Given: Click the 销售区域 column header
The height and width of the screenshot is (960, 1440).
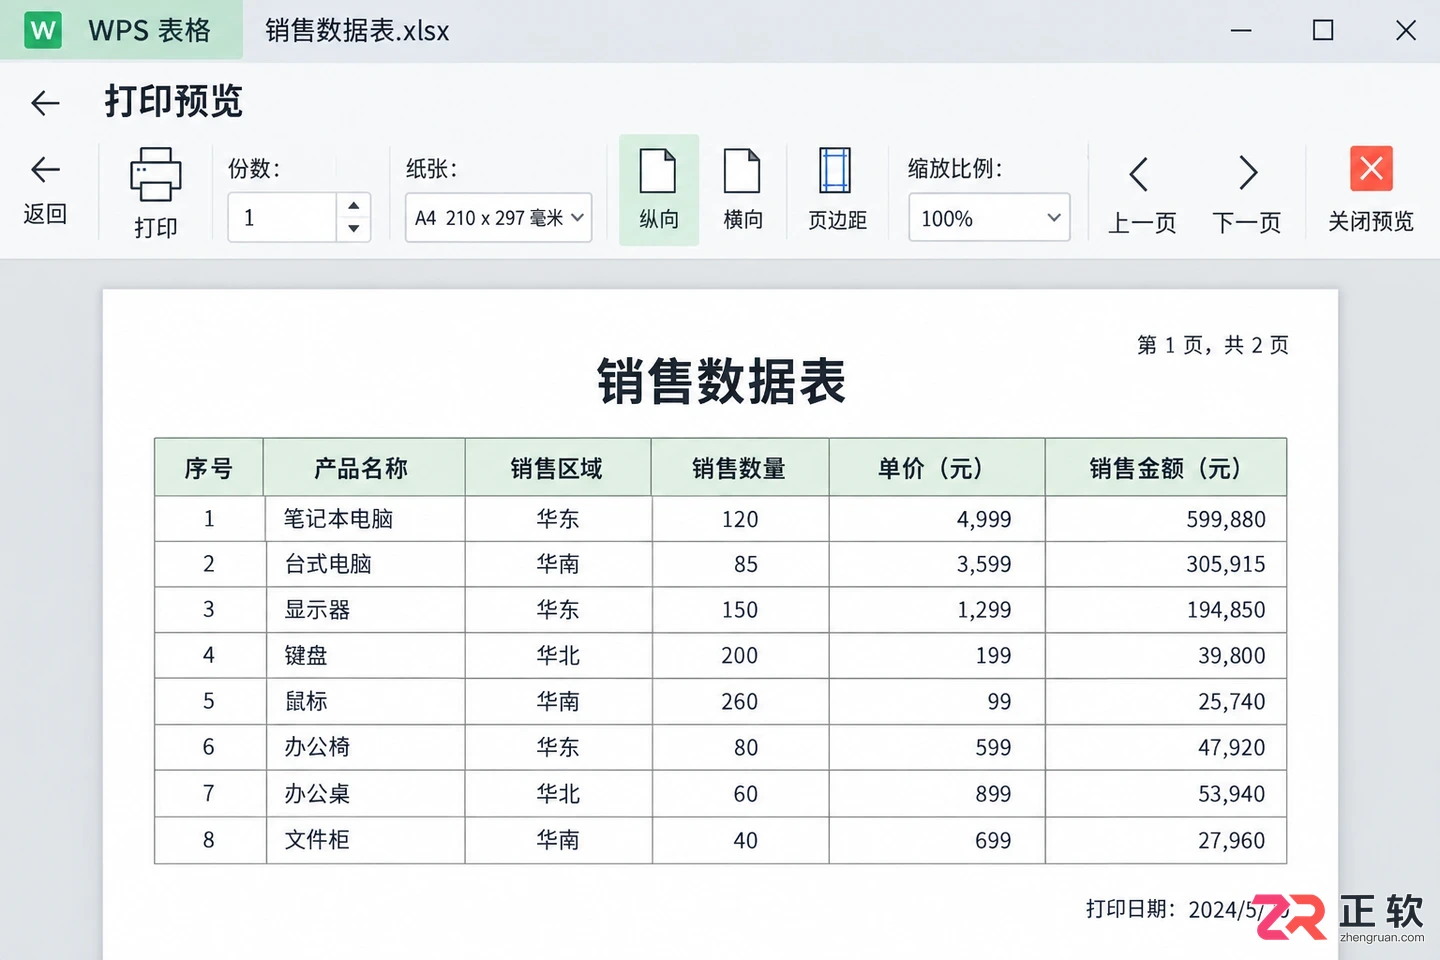Looking at the screenshot, I should 558,467.
